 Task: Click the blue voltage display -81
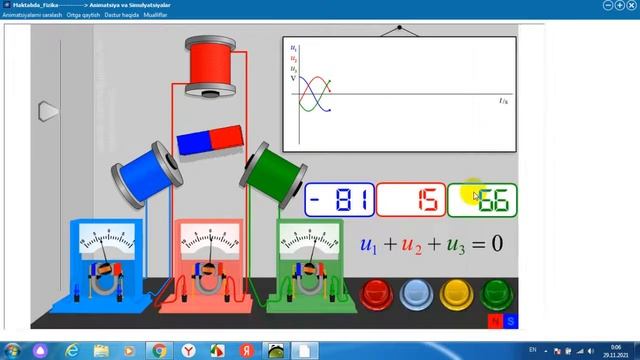(x=339, y=200)
